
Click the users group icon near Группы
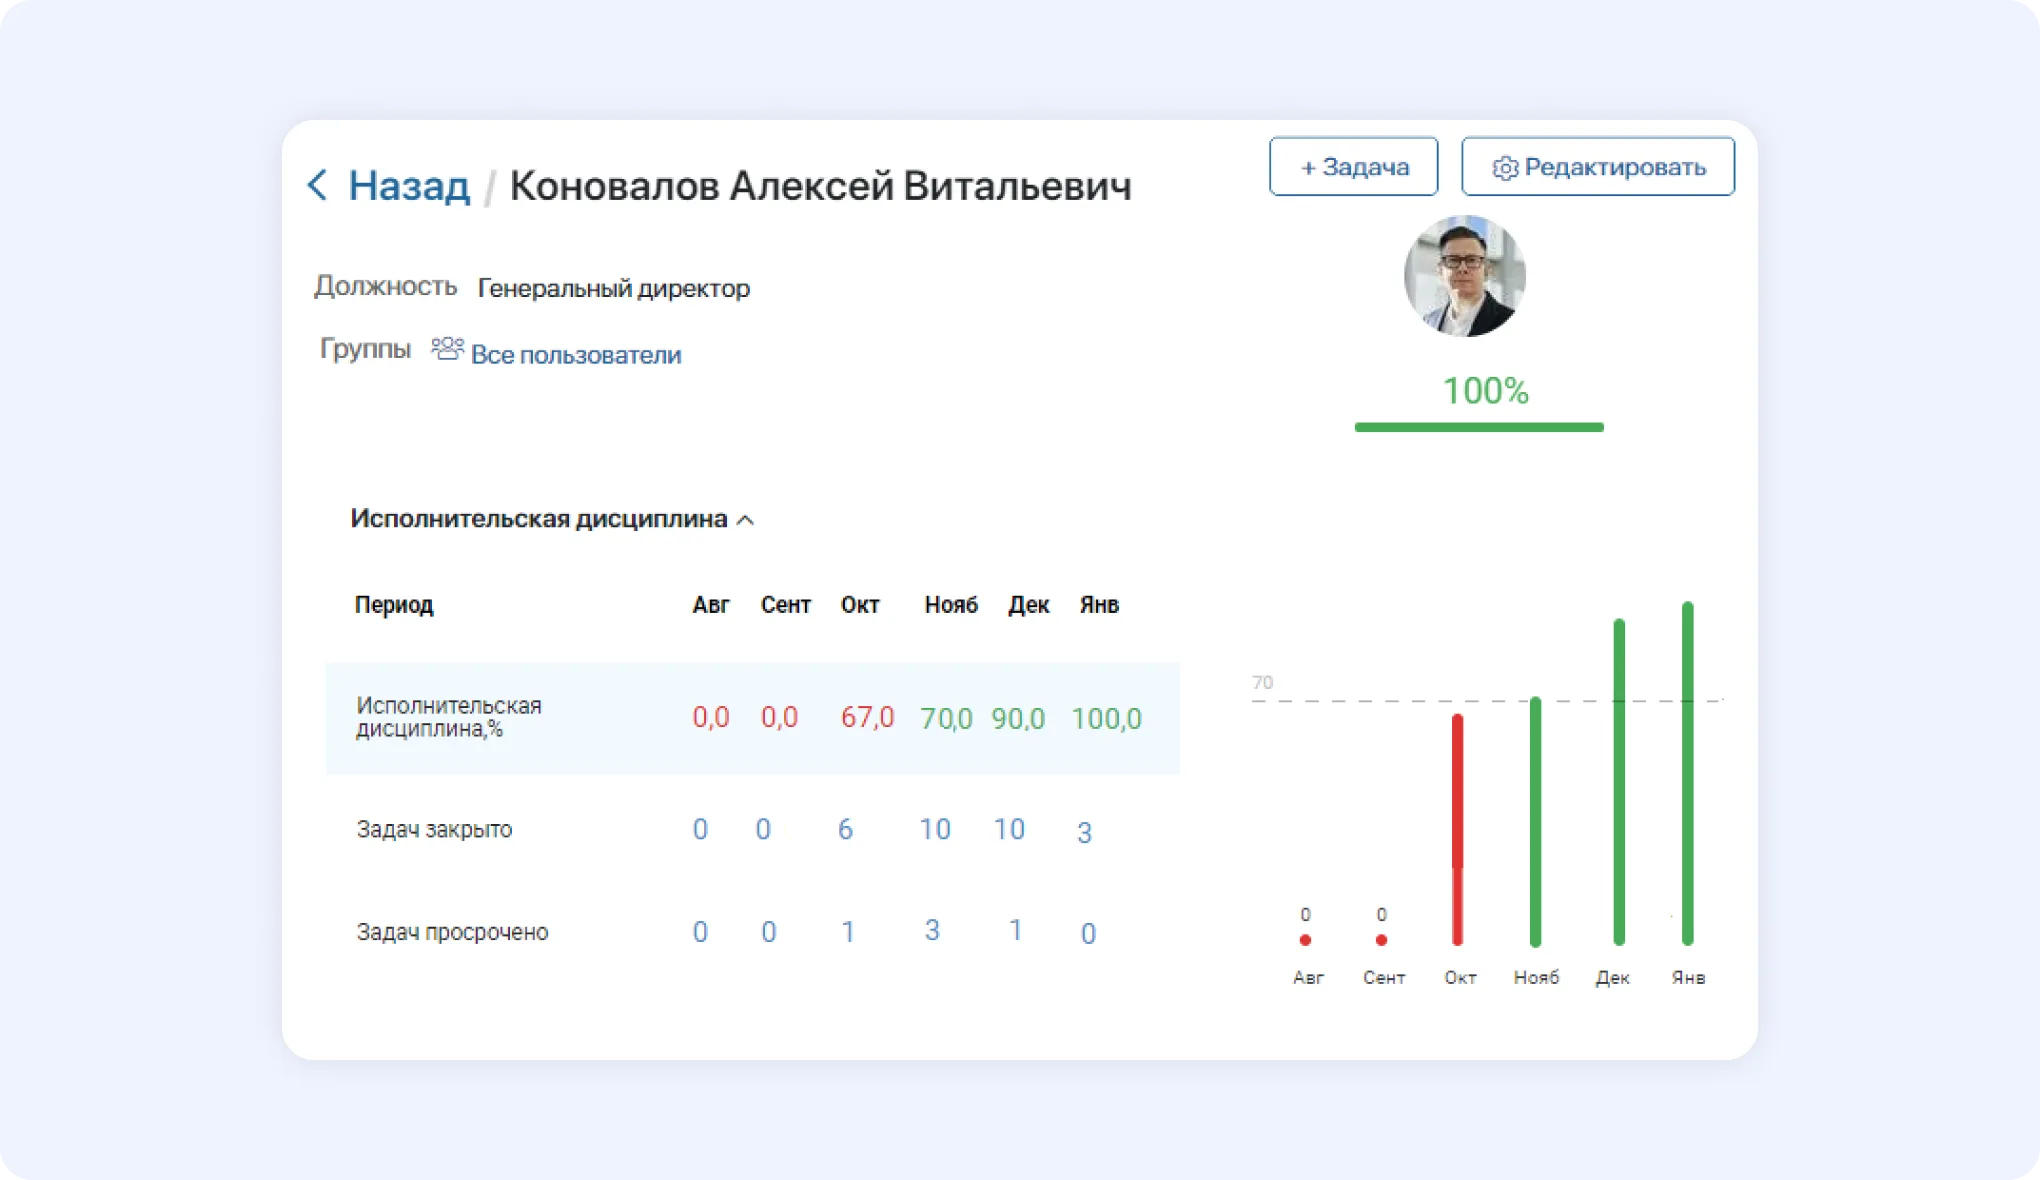tap(447, 349)
